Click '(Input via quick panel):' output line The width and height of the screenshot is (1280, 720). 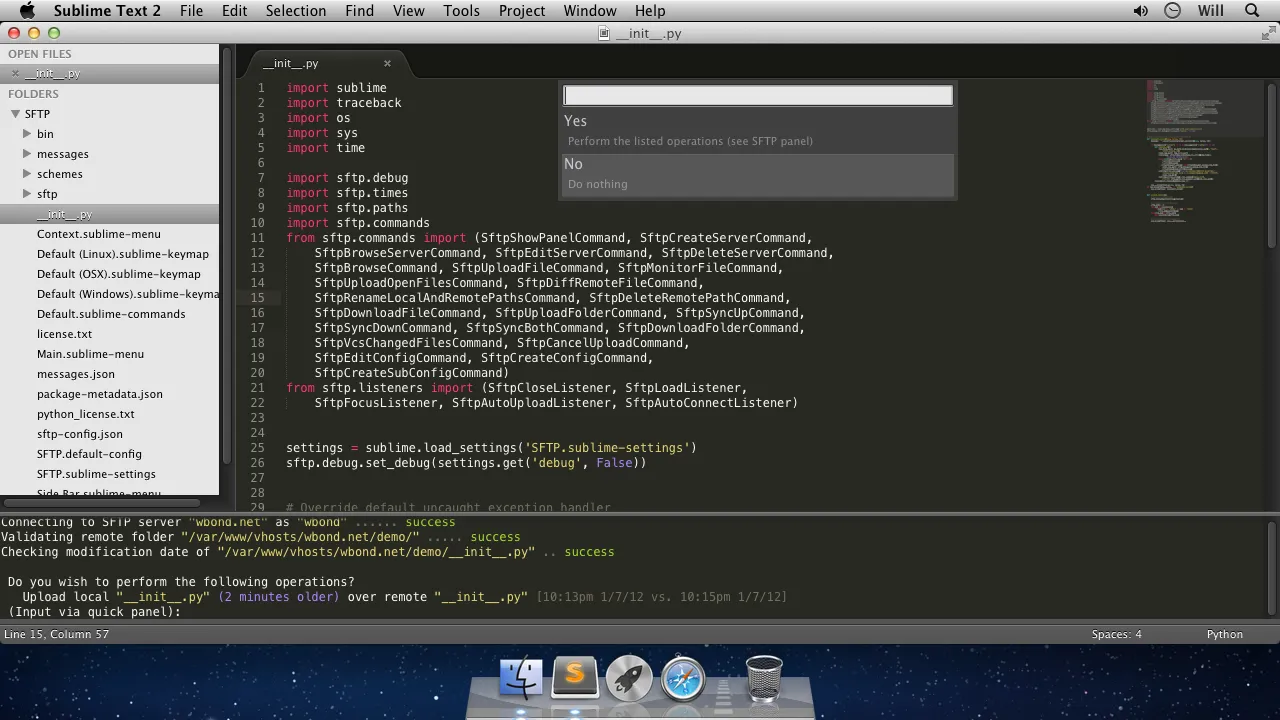(x=95, y=612)
